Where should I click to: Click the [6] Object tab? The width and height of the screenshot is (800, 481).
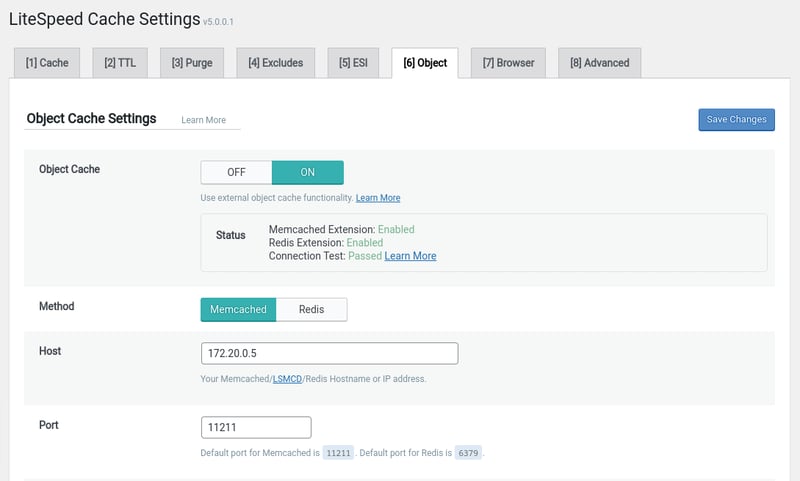[x=425, y=63]
